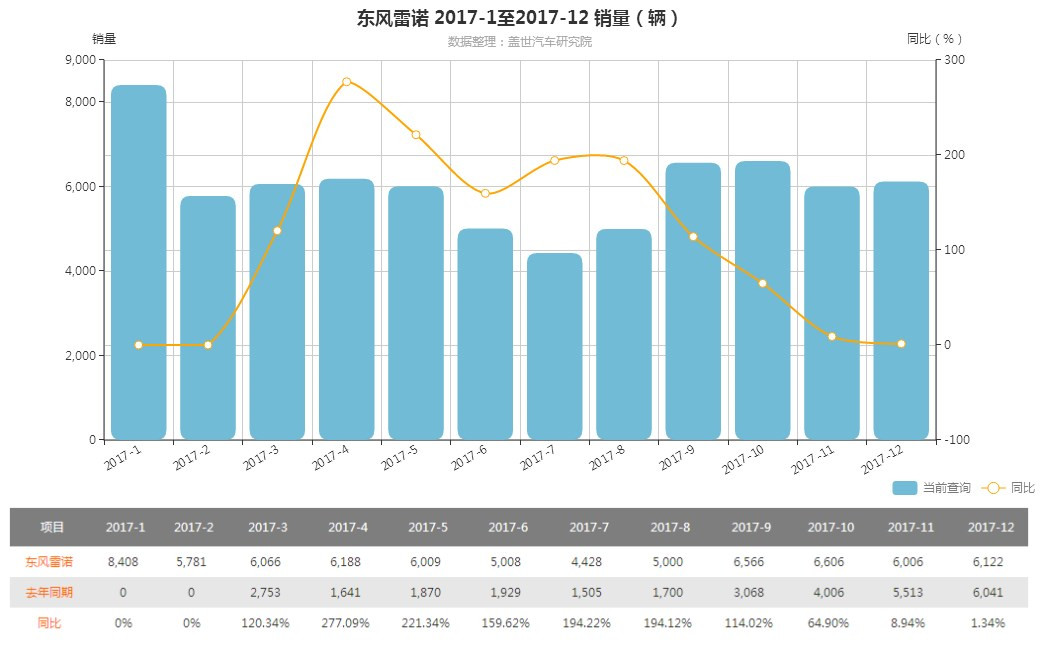
Task: Click the 2017-3 line data point
Action: tap(277, 231)
